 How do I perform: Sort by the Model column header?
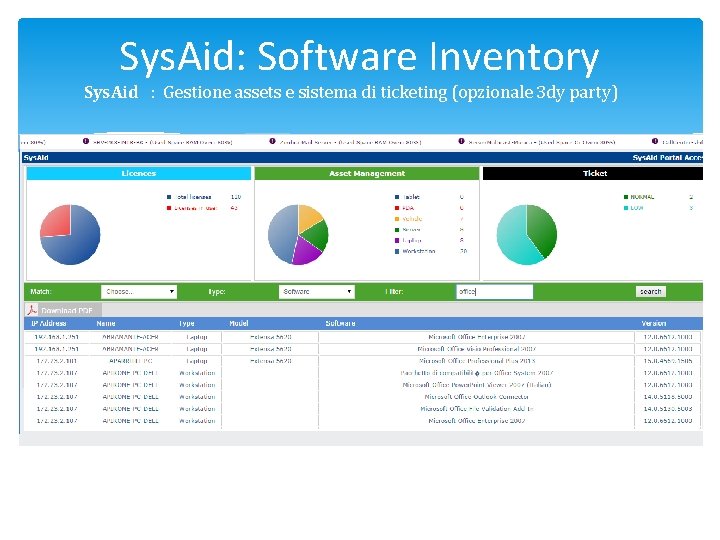click(x=239, y=323)
